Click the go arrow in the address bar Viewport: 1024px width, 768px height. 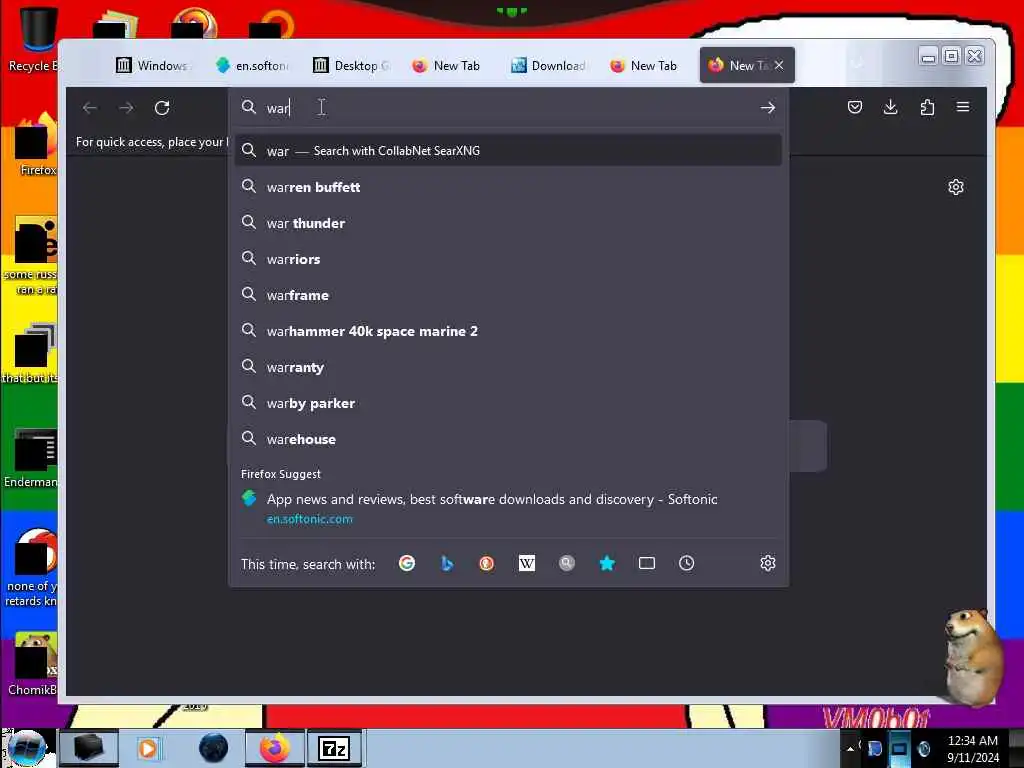(x=767, y=108)
